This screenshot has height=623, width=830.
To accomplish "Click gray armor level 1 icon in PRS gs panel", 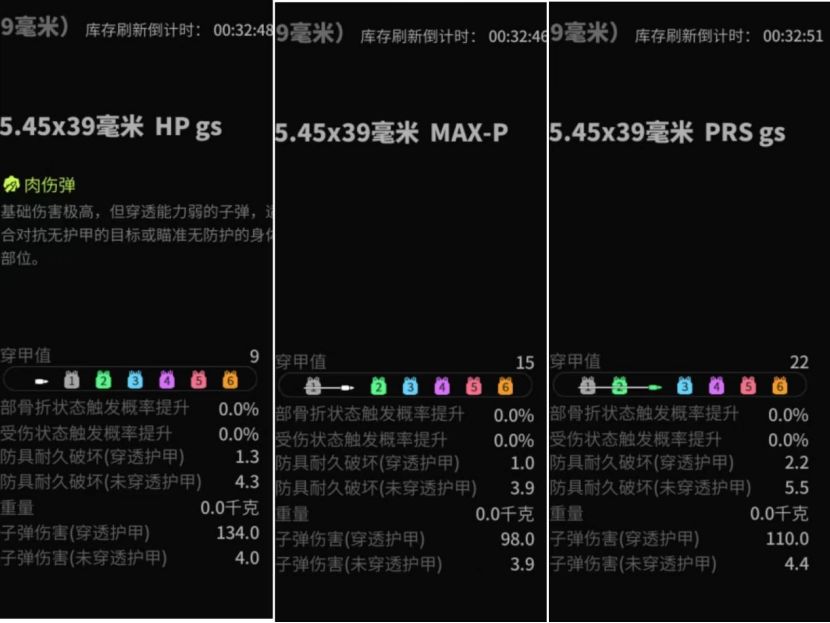I will click(x=588, y=386).
